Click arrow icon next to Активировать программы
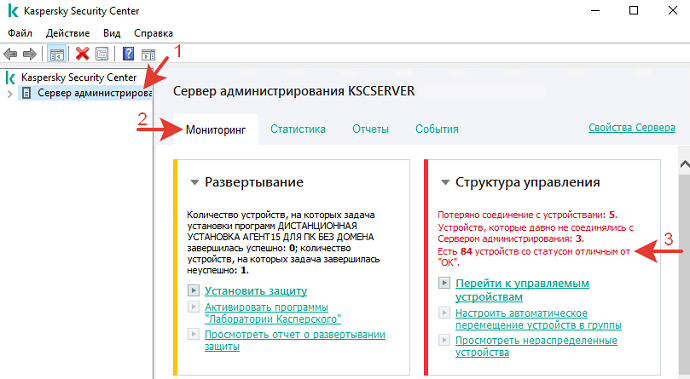This screenshot has height=379, width=690. [x=193, y=306]
